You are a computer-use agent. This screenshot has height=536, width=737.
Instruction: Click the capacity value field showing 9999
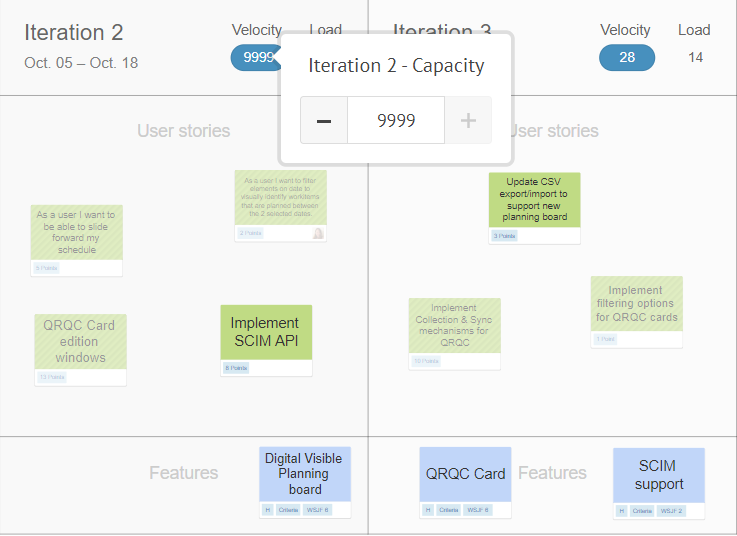coord(396,120)
